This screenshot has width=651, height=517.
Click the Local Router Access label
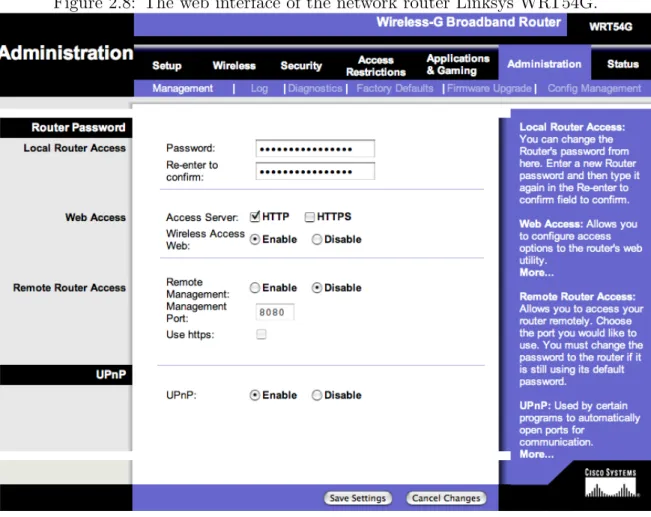pyautogui.click(x=74, y=148)
